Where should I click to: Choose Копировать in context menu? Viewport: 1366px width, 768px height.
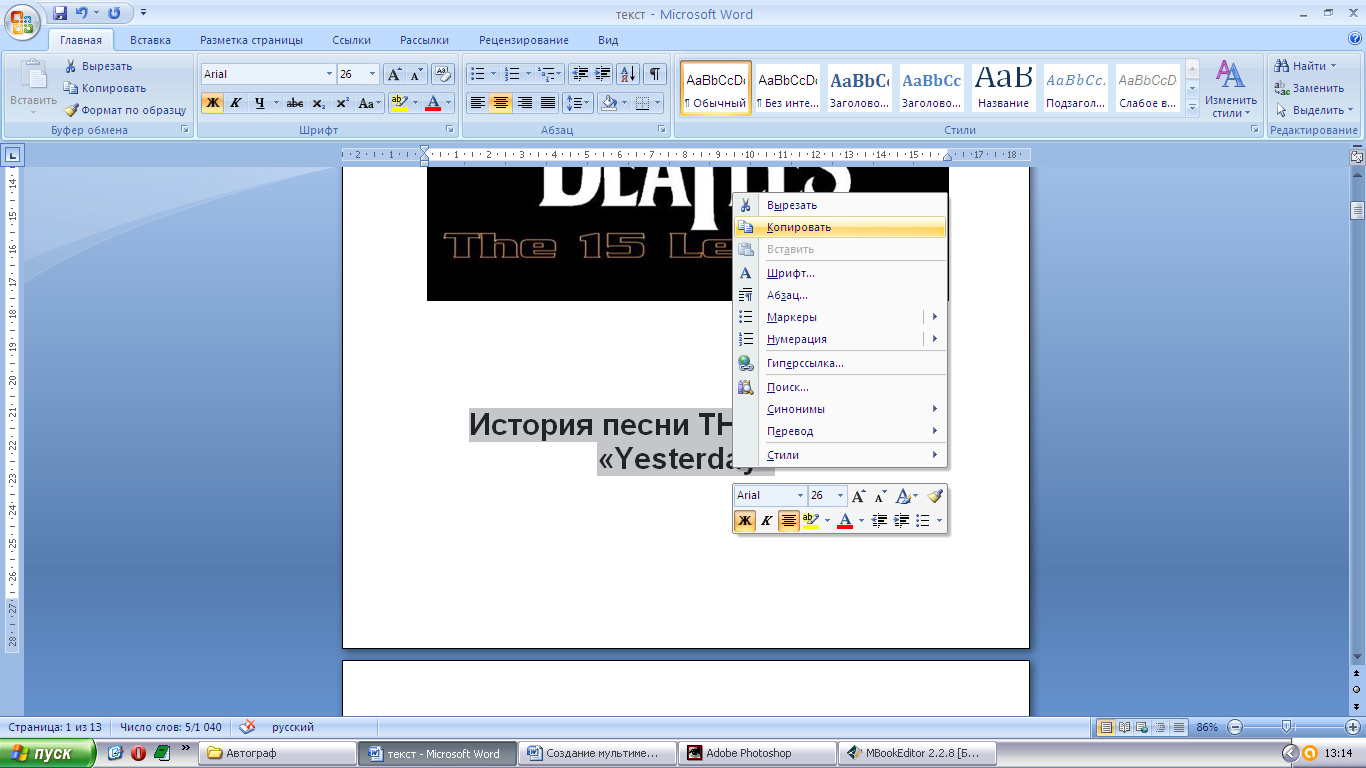[x=840, y=227]
